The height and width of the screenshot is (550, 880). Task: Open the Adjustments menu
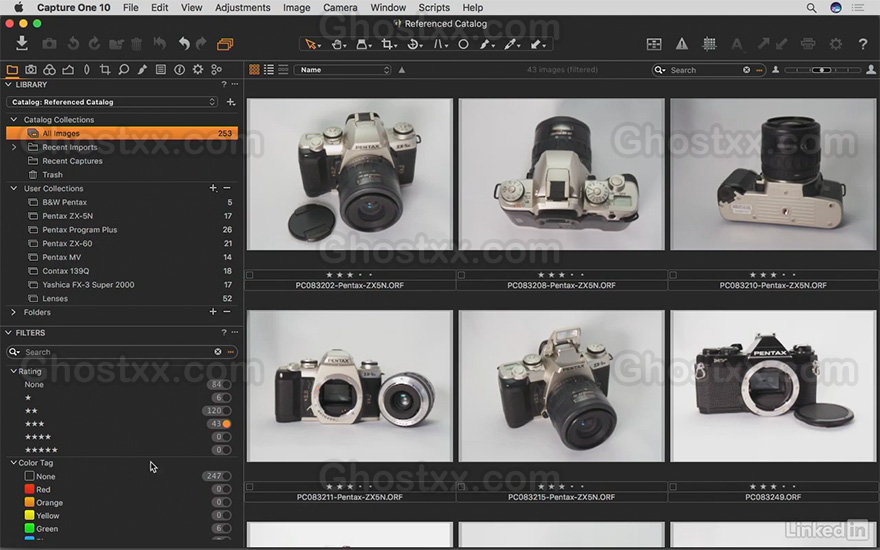[242, 8]
